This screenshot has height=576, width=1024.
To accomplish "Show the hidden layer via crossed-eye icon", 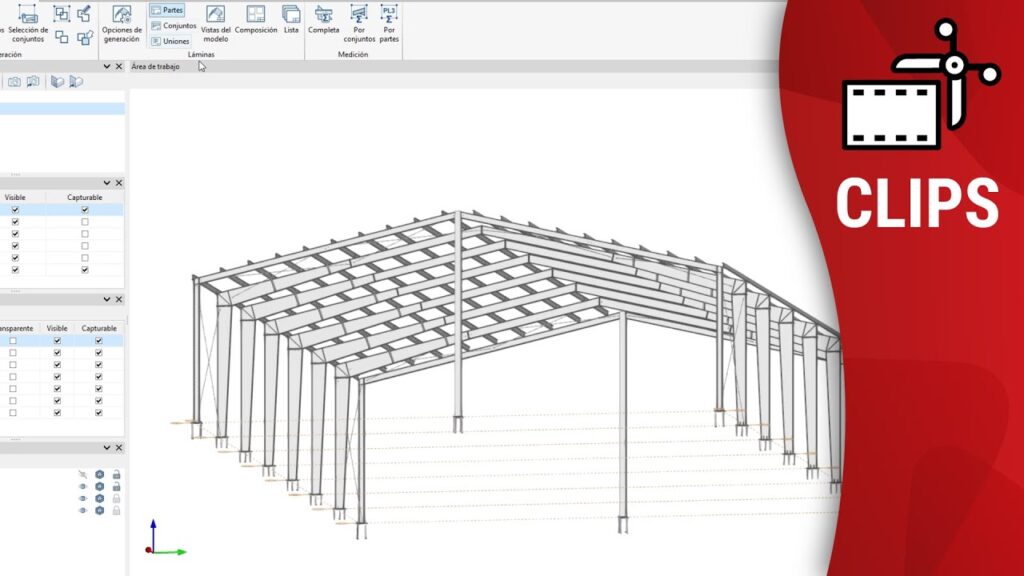I will point(83,474).
